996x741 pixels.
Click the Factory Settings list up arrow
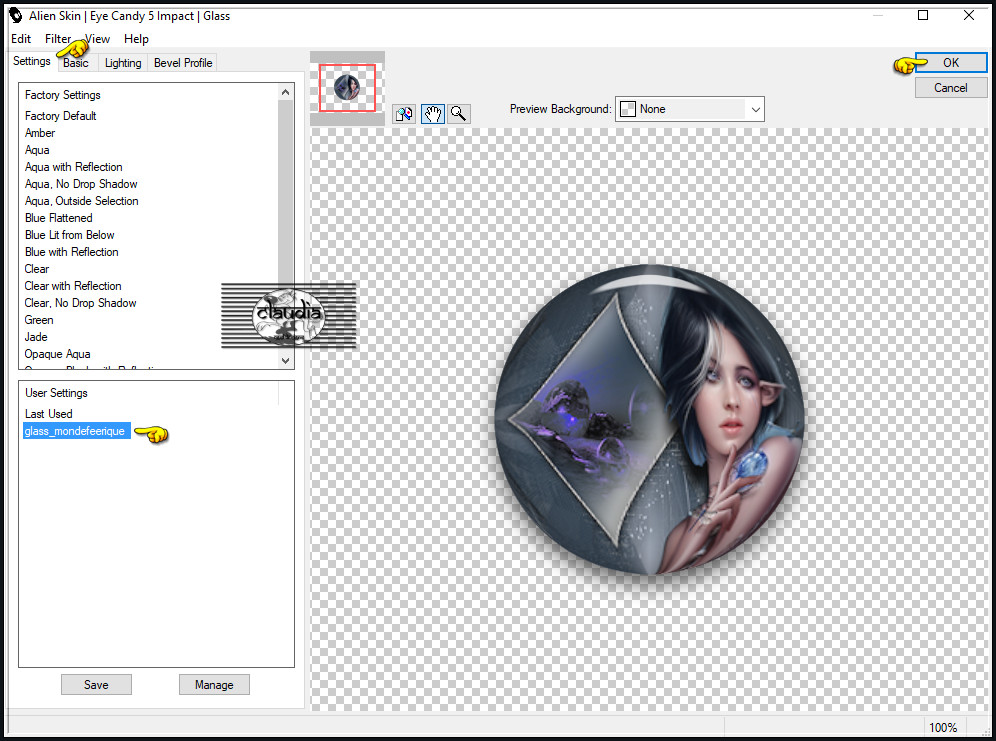(x=285, y=92)
